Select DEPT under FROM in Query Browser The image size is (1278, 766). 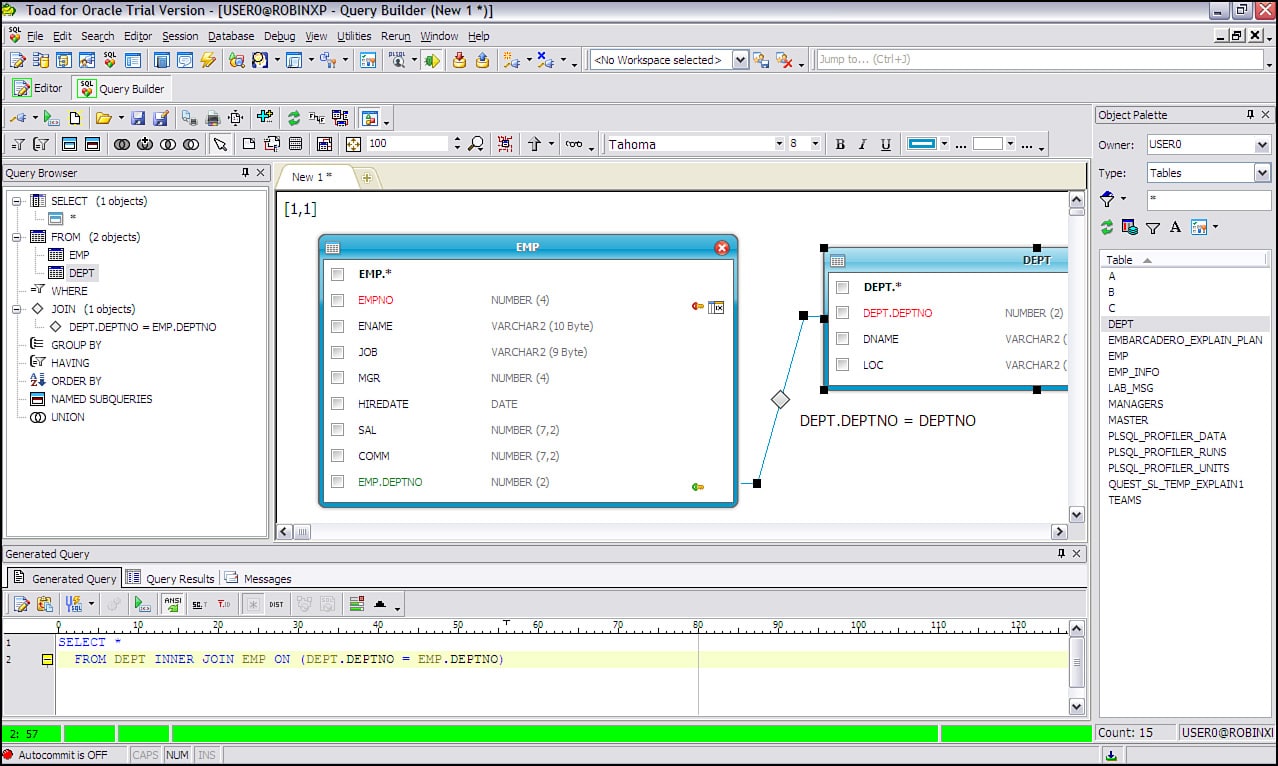pos(81,273)
